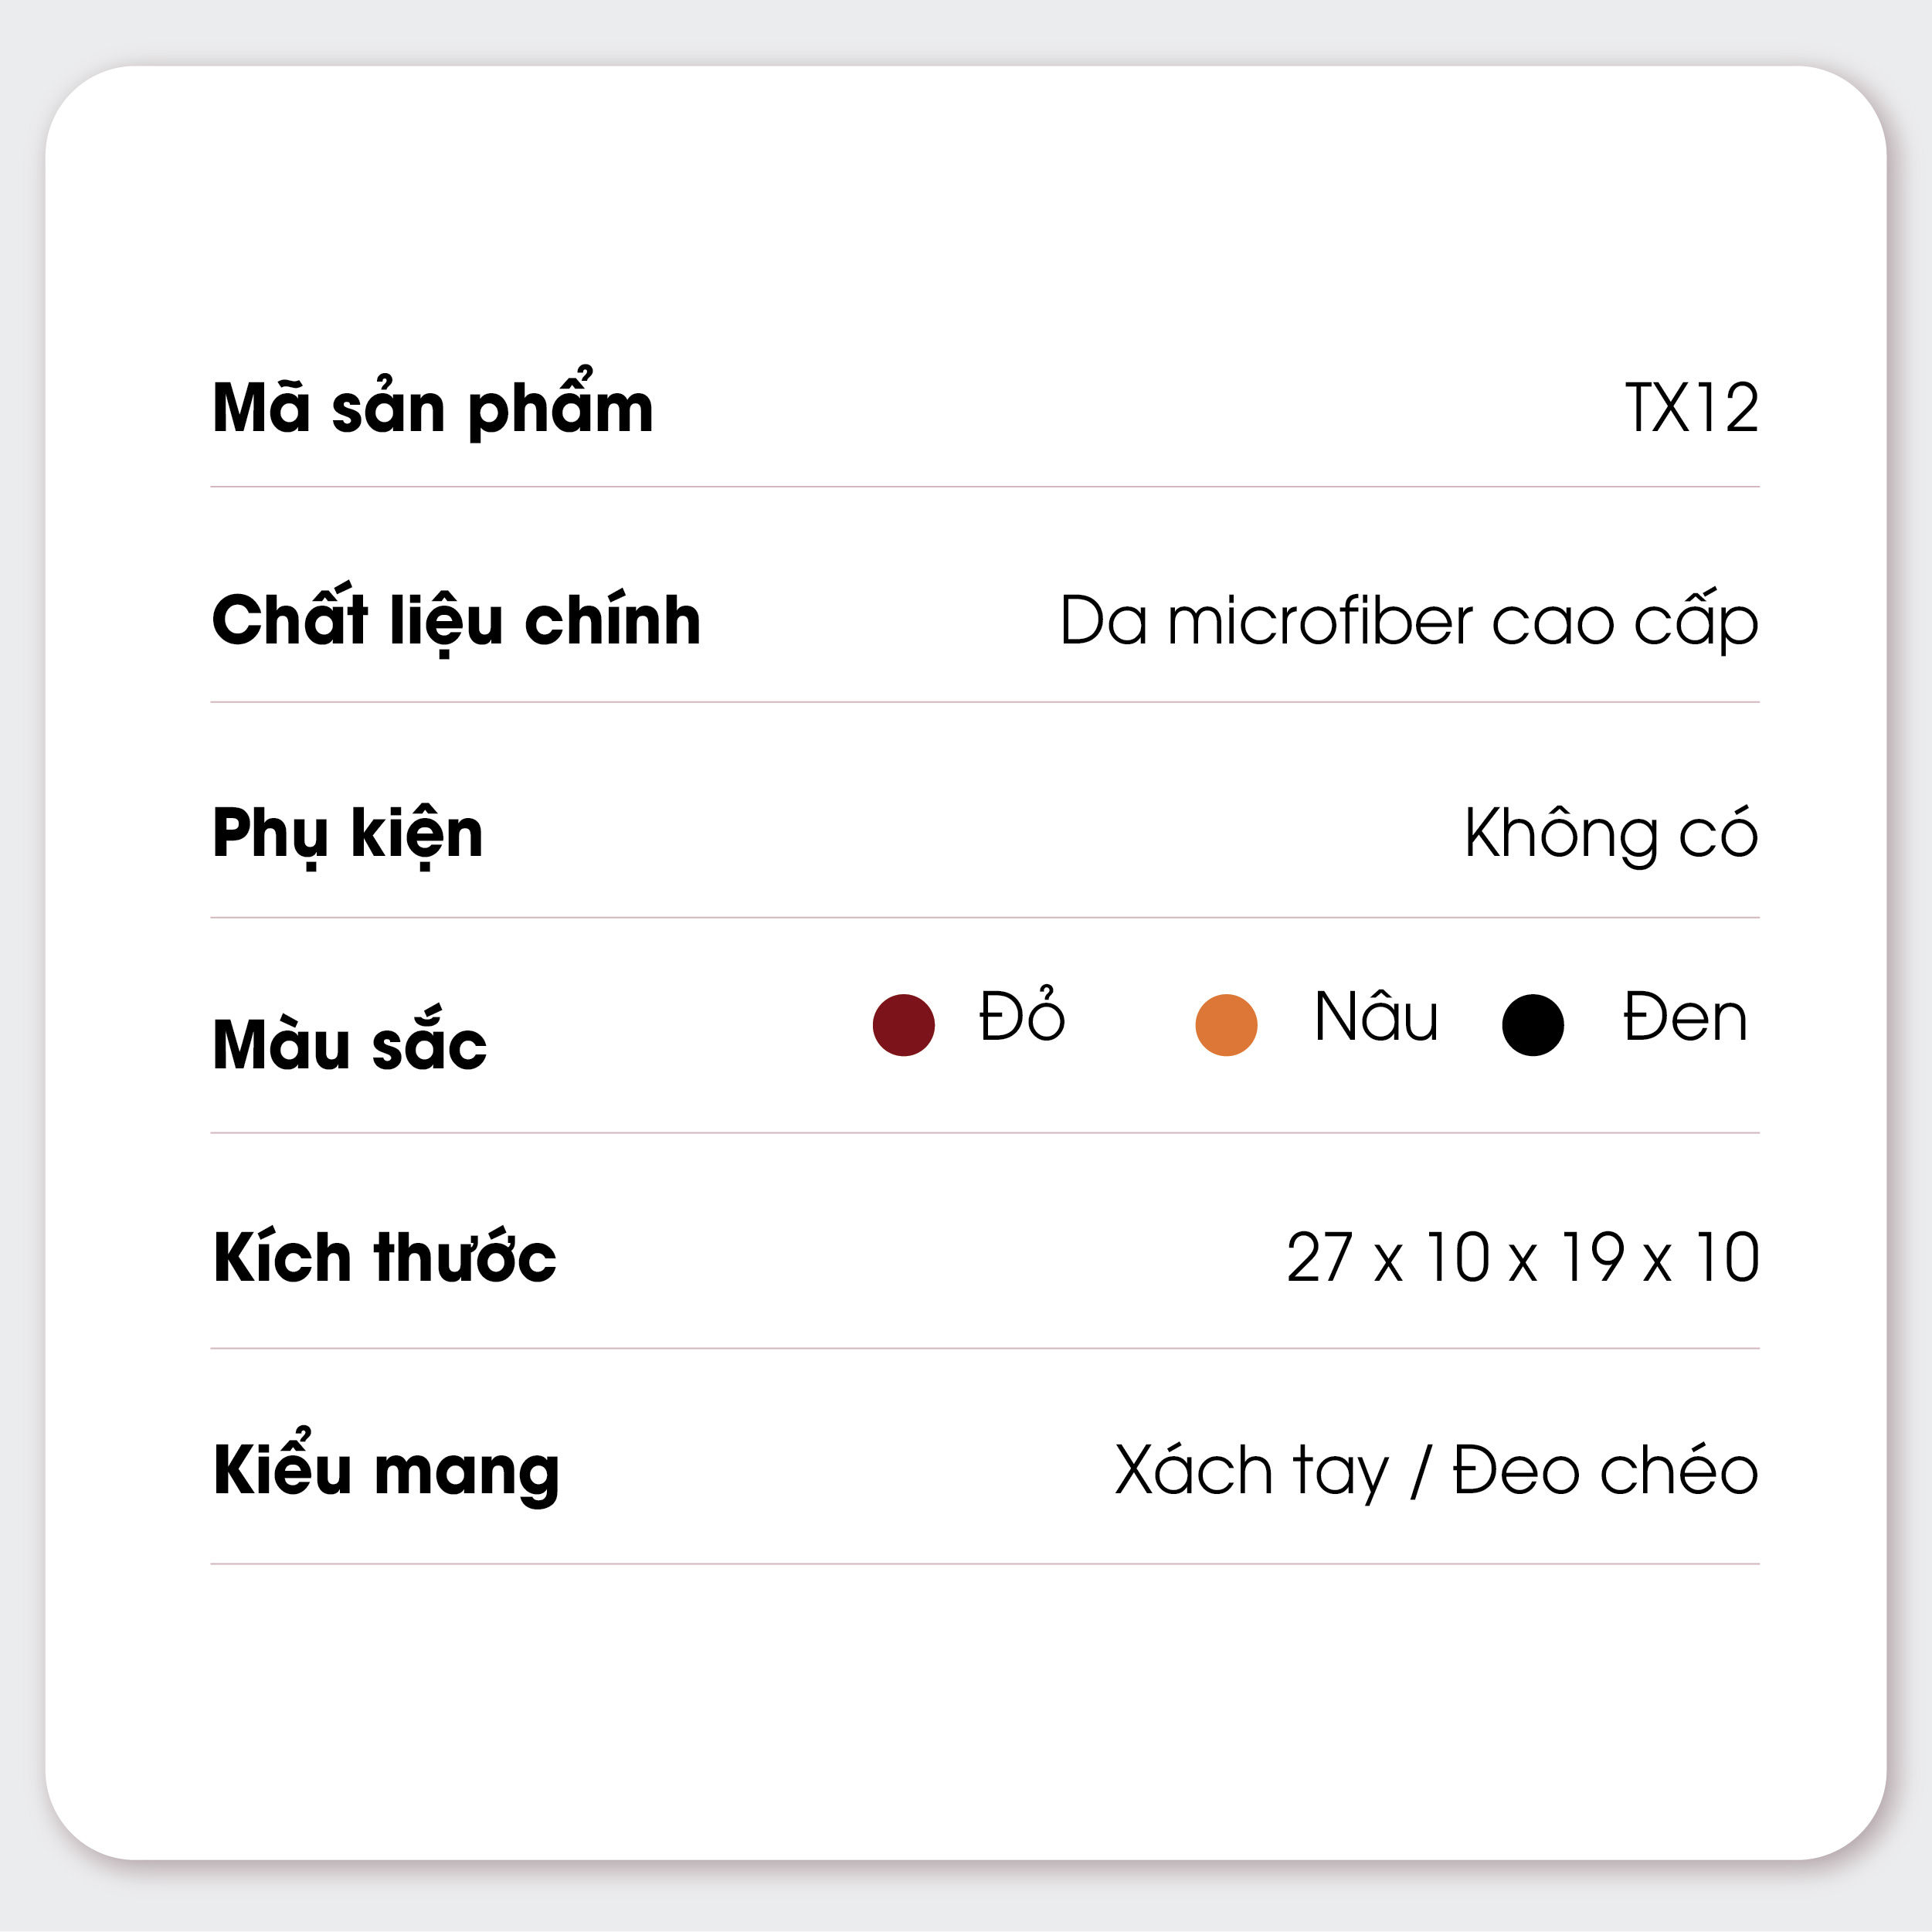Select the product code TX12
The width and height of the screenshot is (1932, 1932).
(x=1691, y=408)
